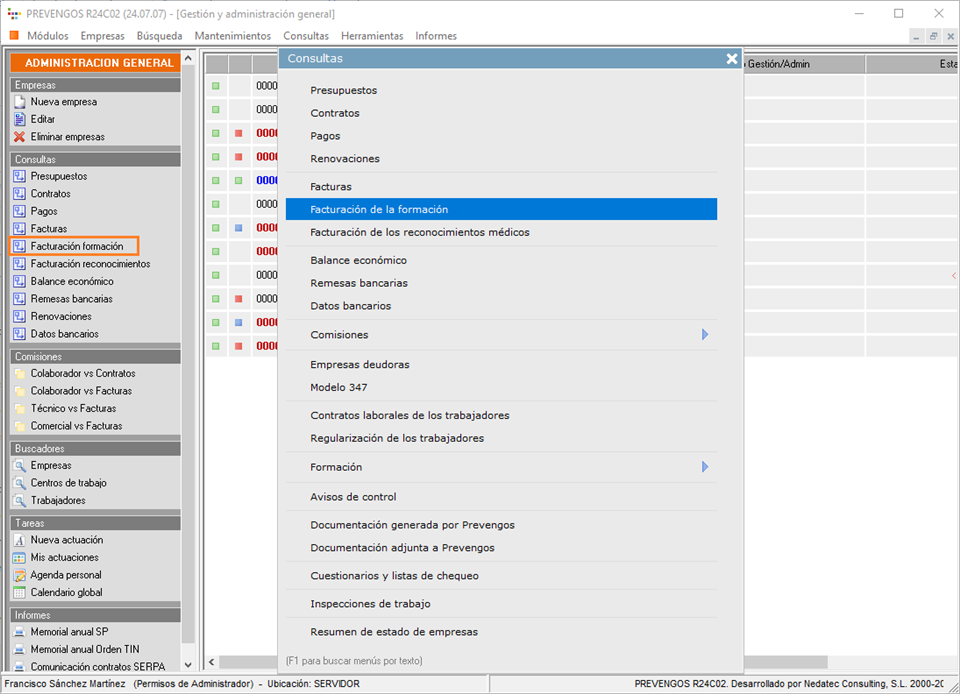
Task: Click the Editar icon in sidebar
Action: (x=19, y=119)
